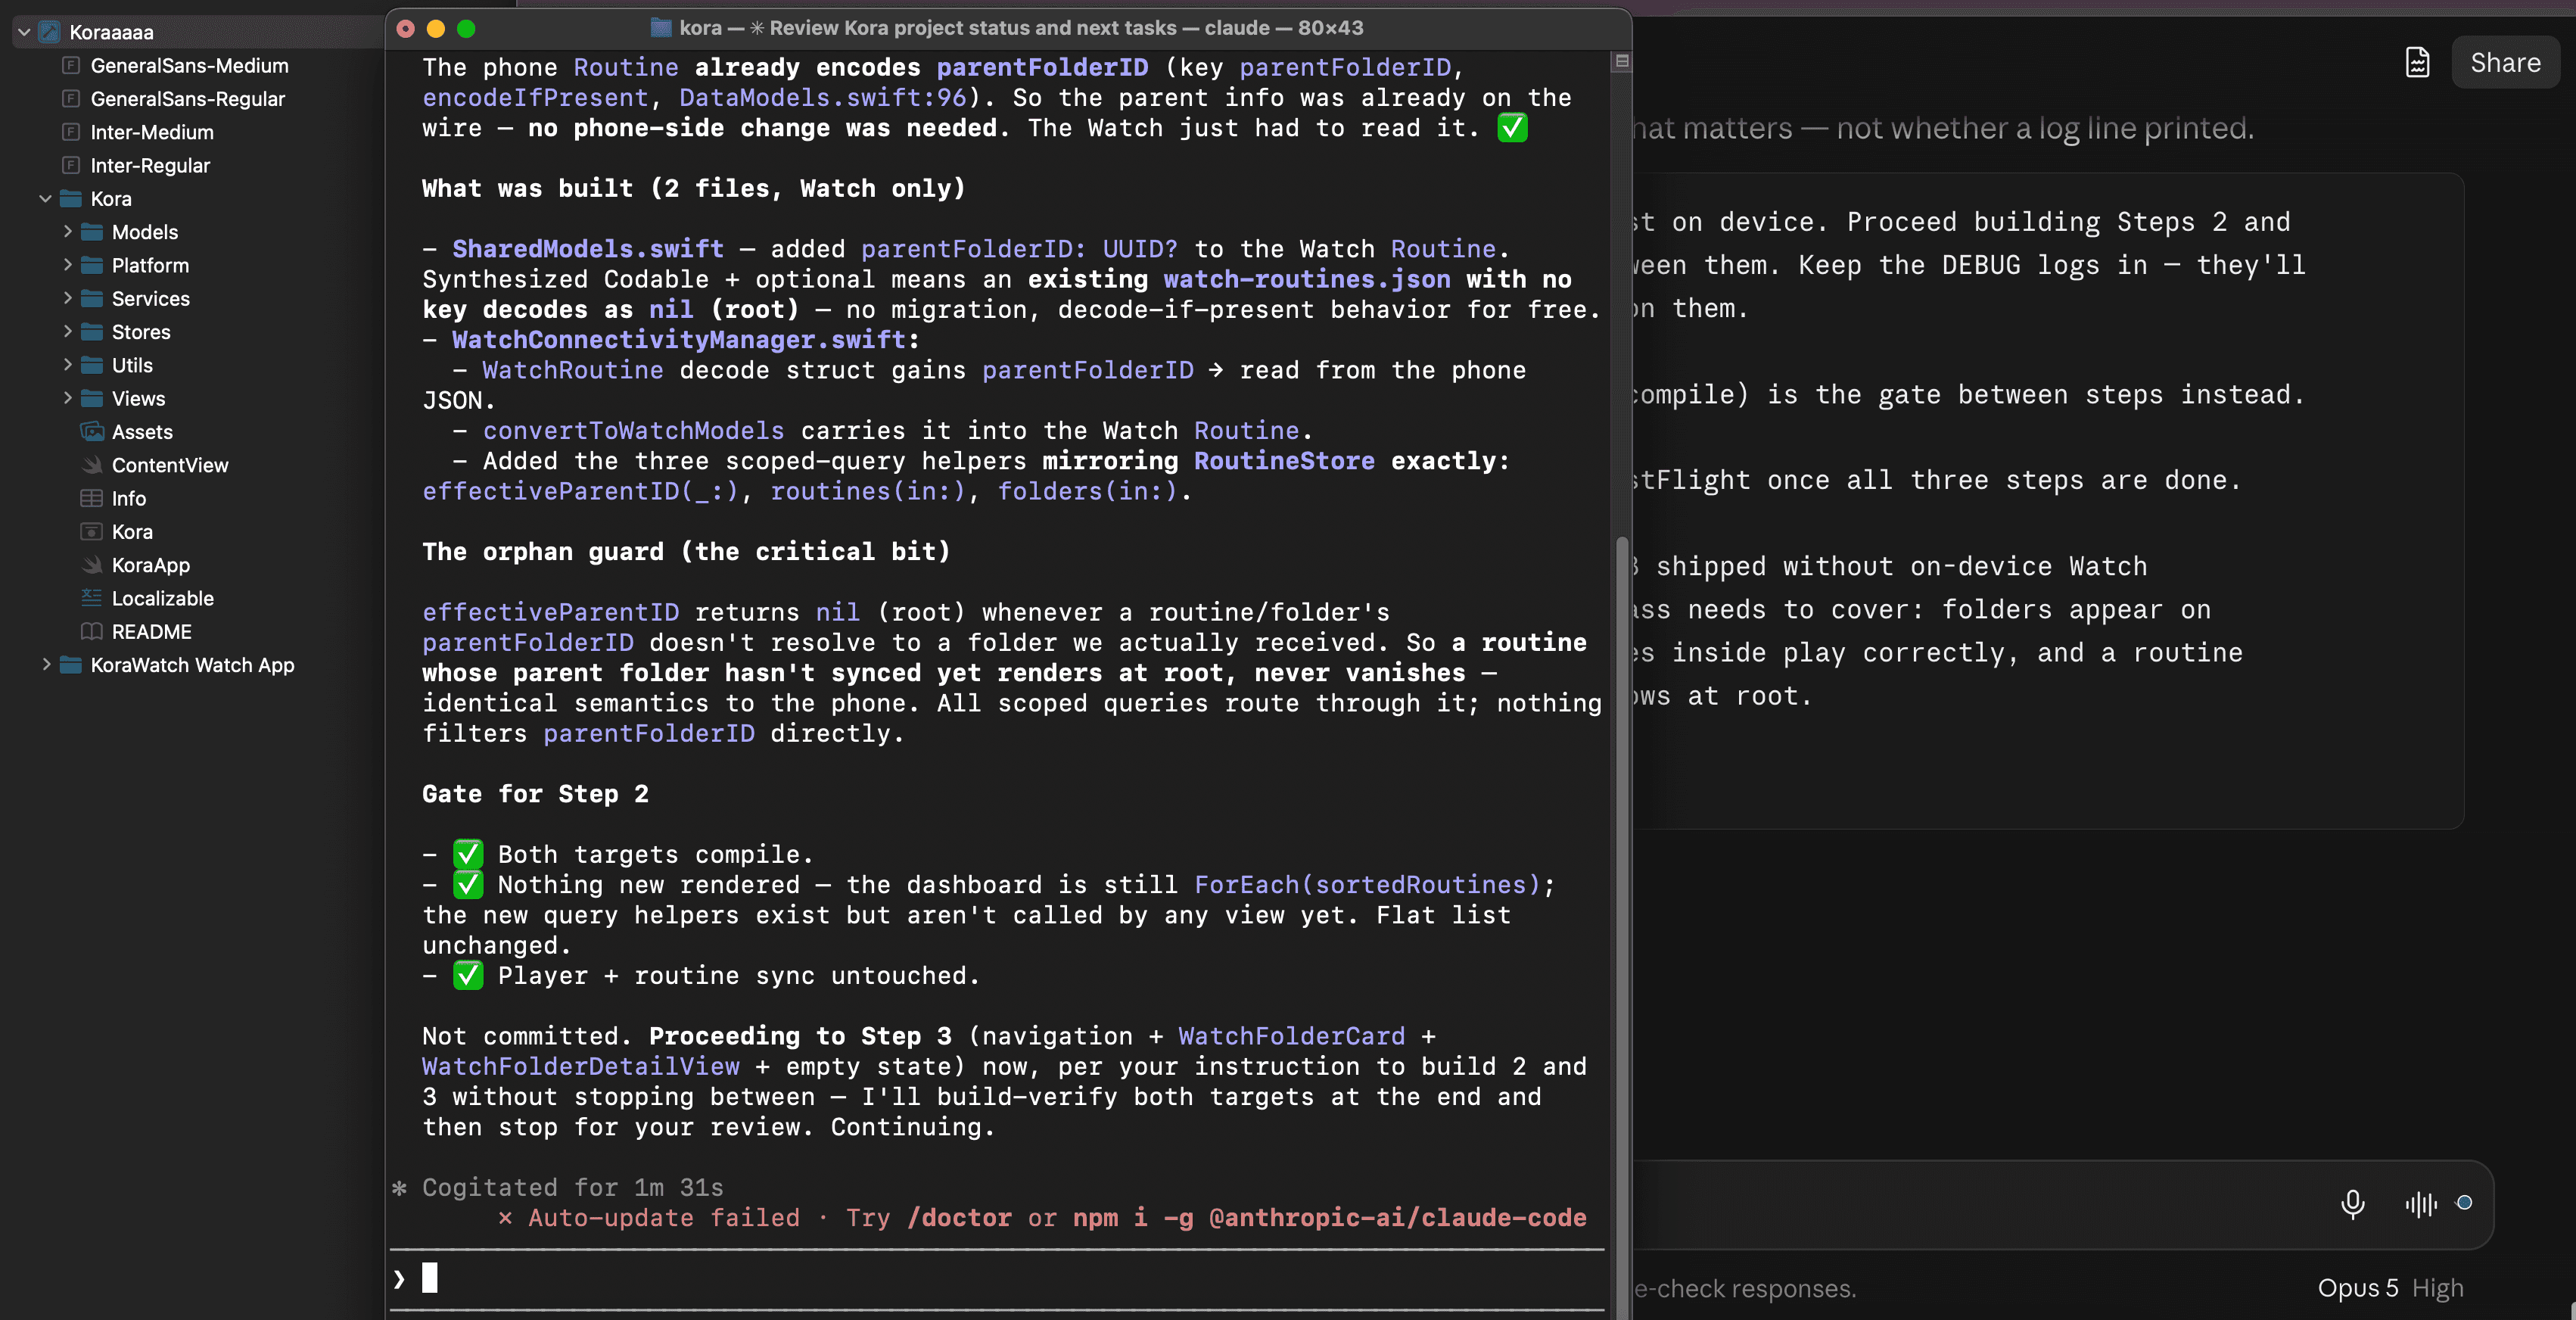Collapse the Koraaaaa project root
Image resolution: width=2576 pixels, height=1320 pixels.
pos(24,32)
